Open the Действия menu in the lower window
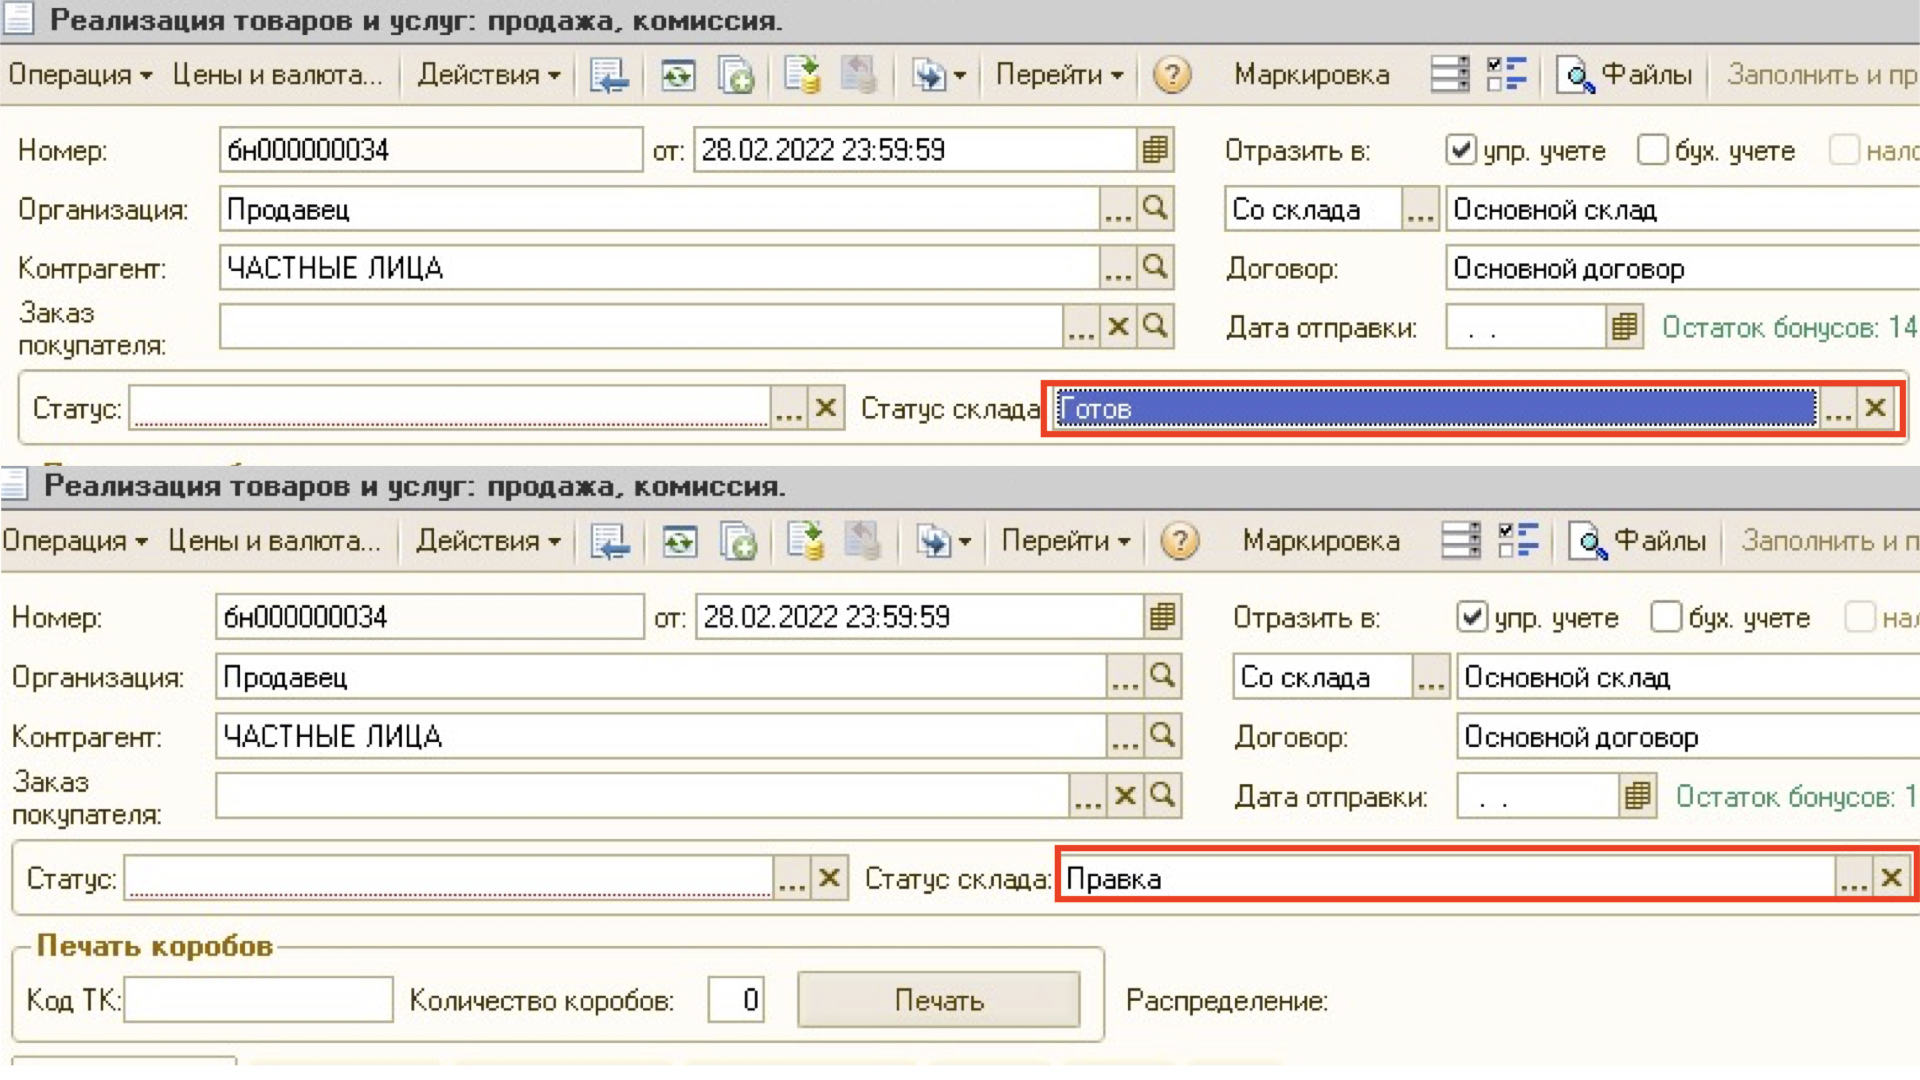1920x1080 pixels. (x=487, y=541)
